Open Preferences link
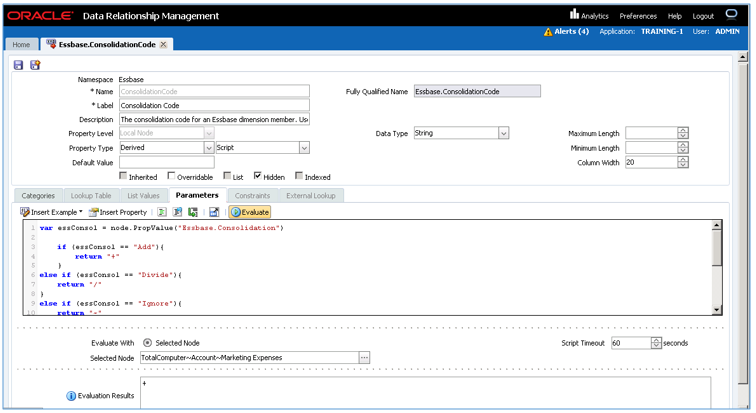This screenshot has width=756, height=413. point(638,16)
